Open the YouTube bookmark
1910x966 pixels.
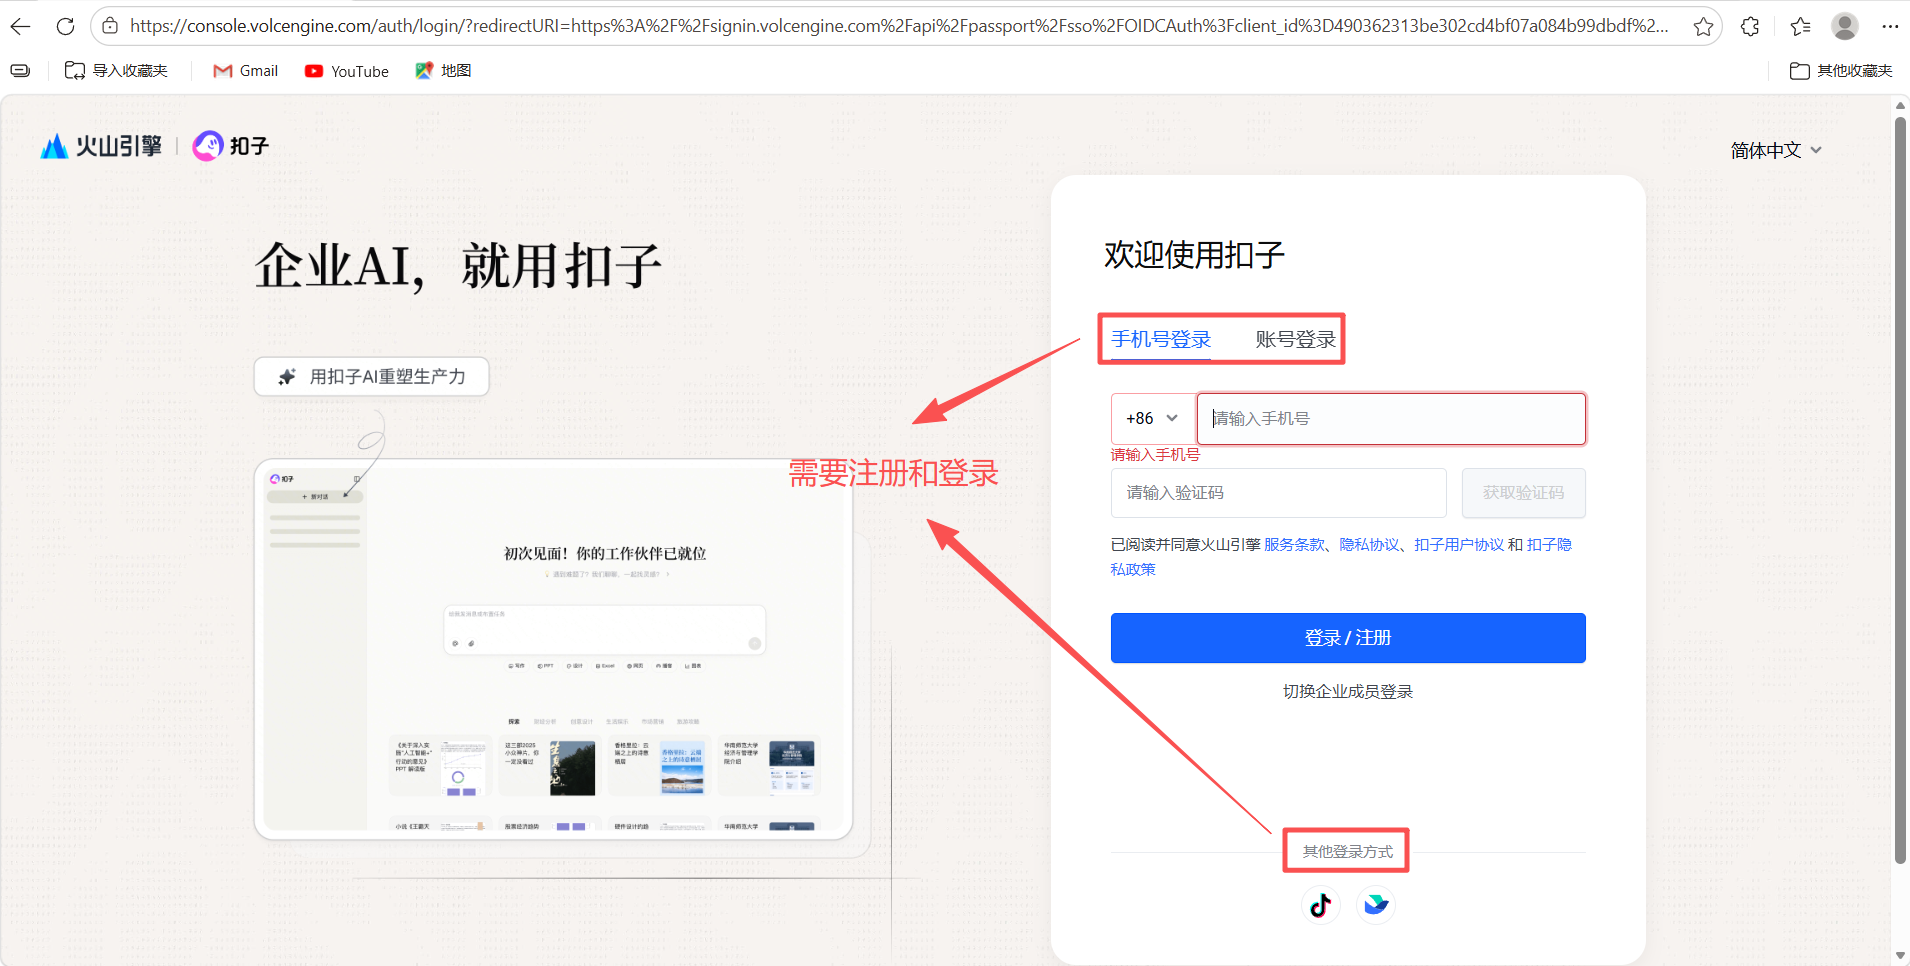[x=347, y=70]
